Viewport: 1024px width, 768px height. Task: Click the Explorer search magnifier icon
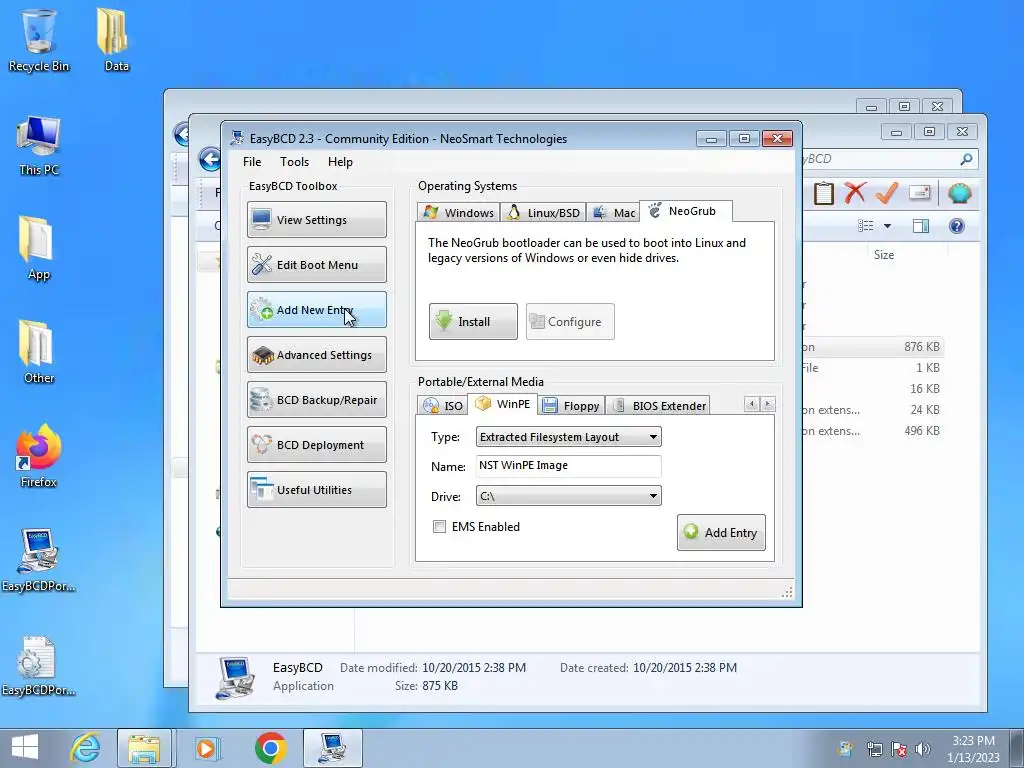click(x=966, y=159)
